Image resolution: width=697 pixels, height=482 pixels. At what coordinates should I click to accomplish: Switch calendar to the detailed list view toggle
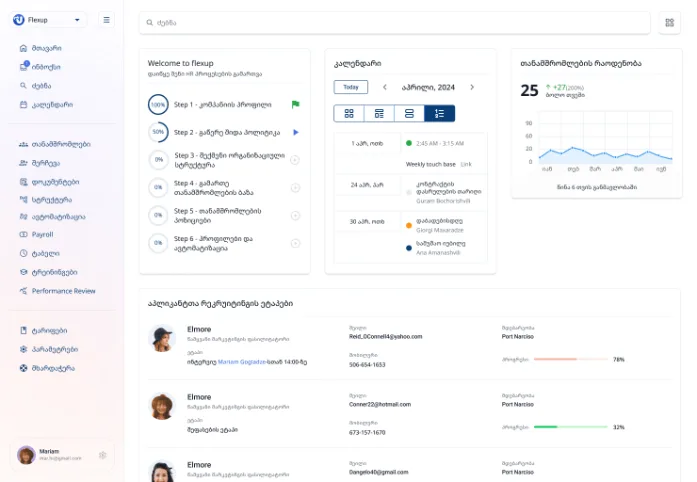point(379,113)
